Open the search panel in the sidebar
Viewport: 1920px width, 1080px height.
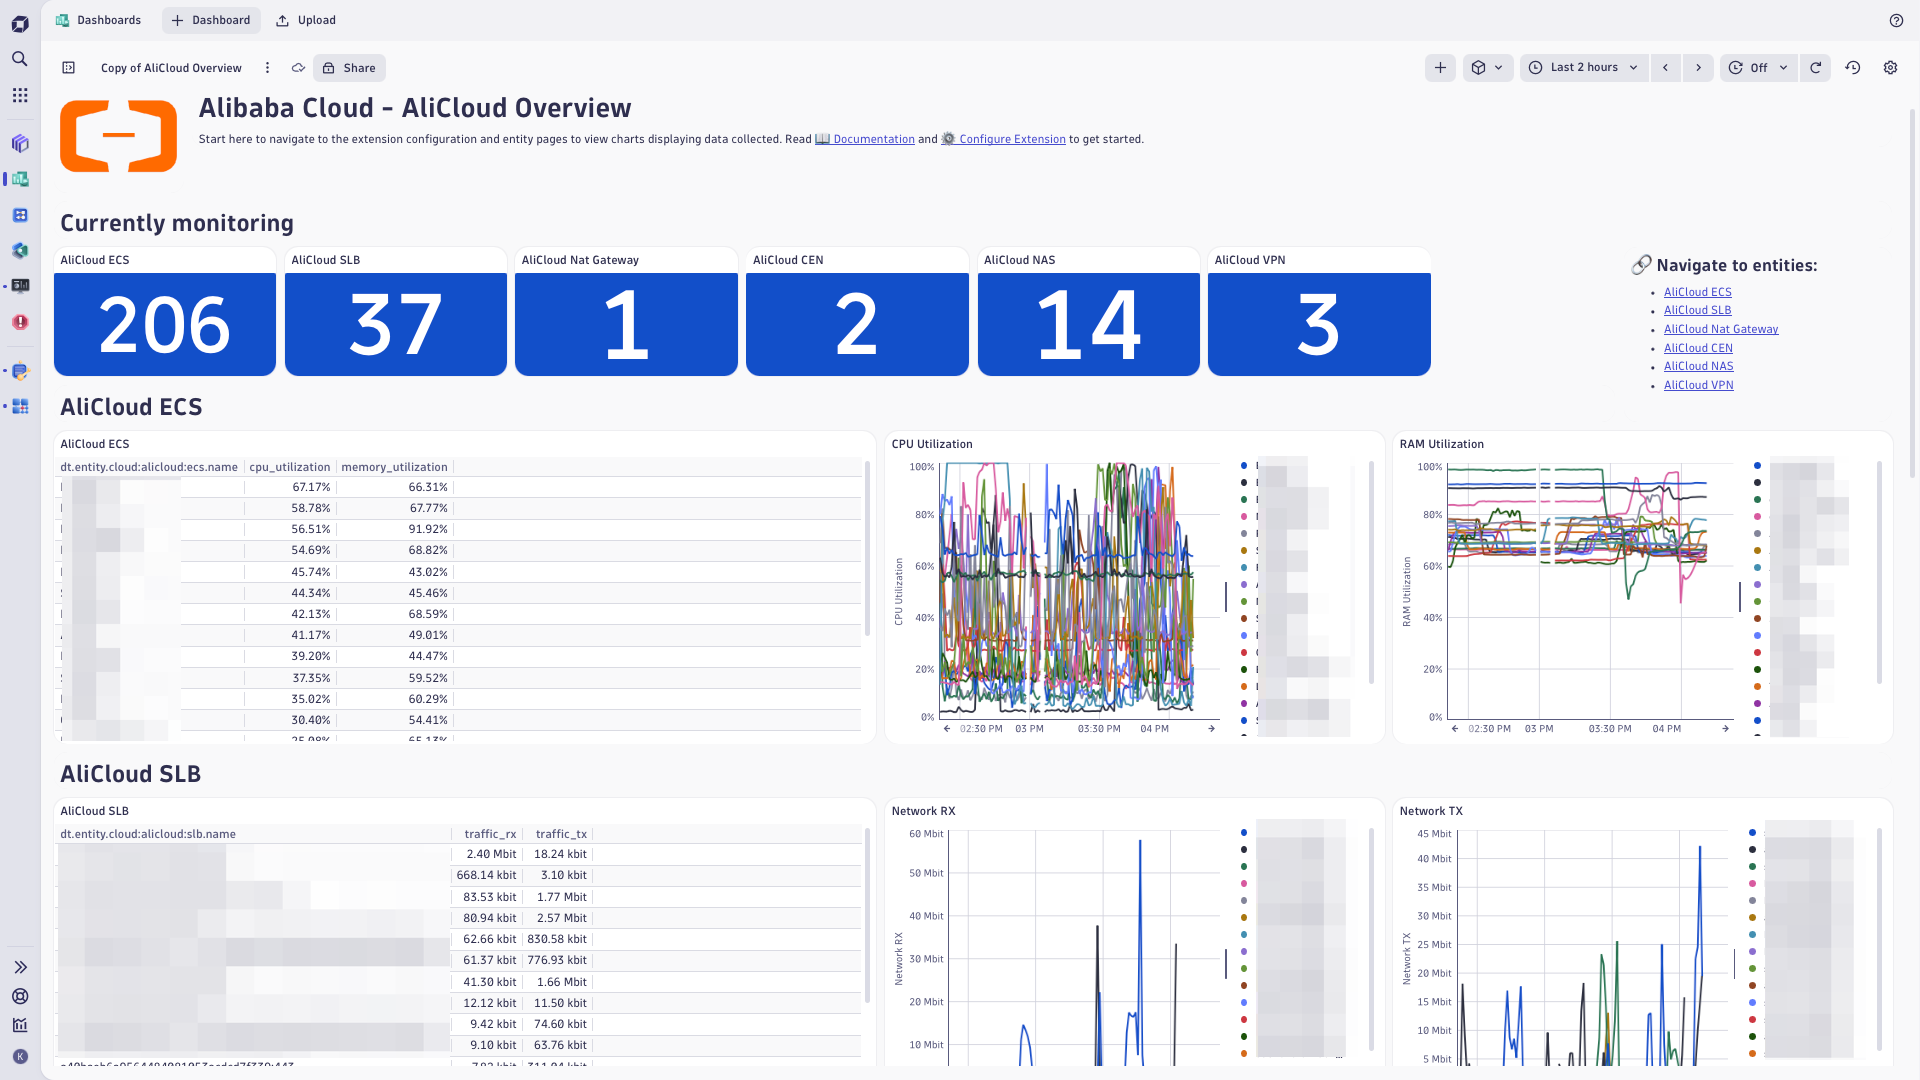[19, 59]
